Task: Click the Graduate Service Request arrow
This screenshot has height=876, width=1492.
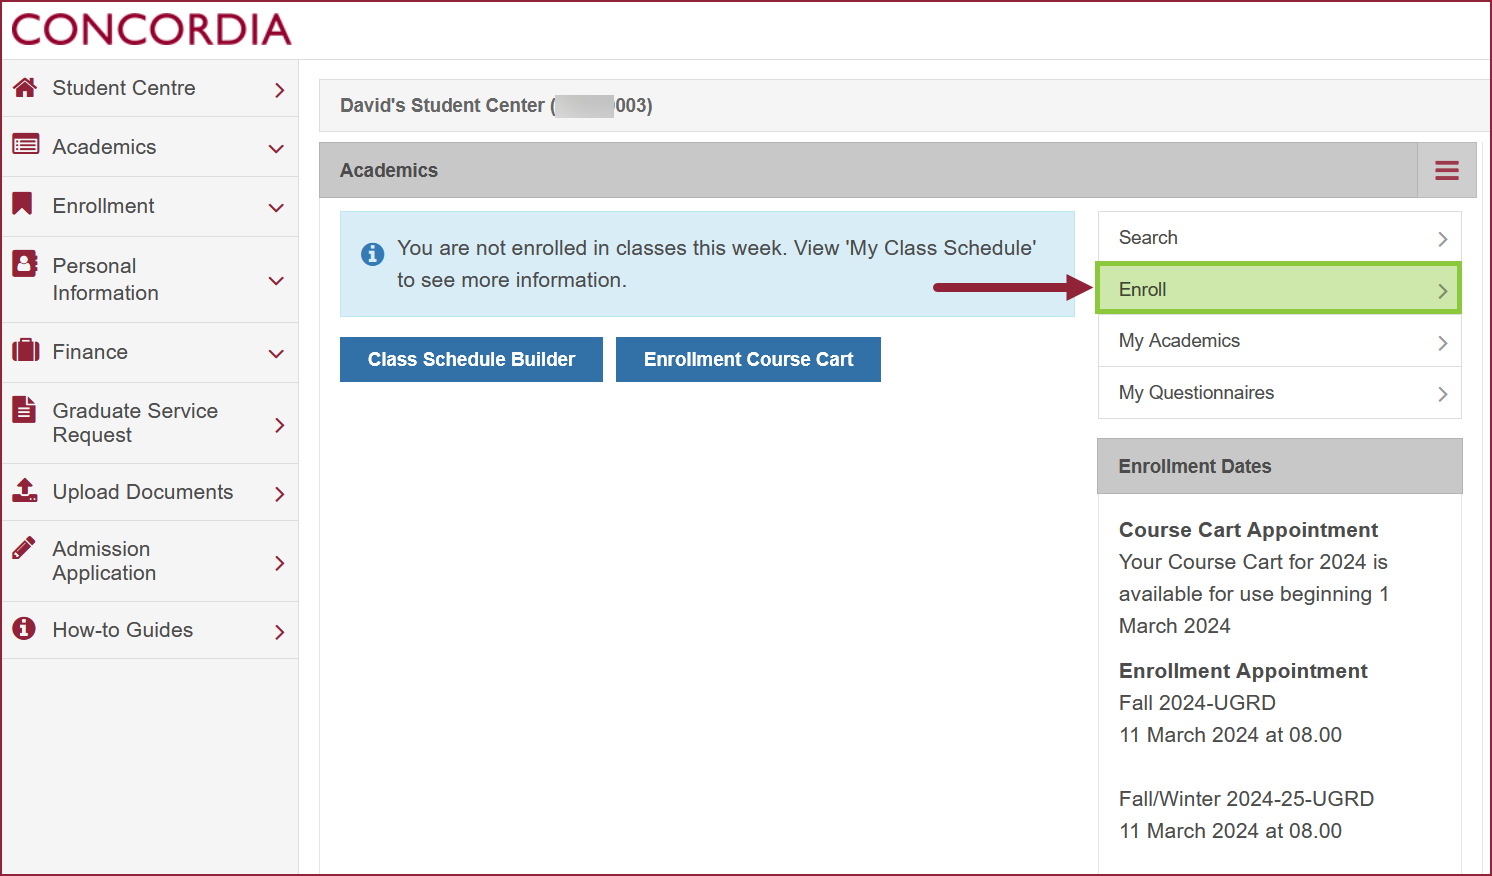Action: pyautogui.click(x=279, y=425)
